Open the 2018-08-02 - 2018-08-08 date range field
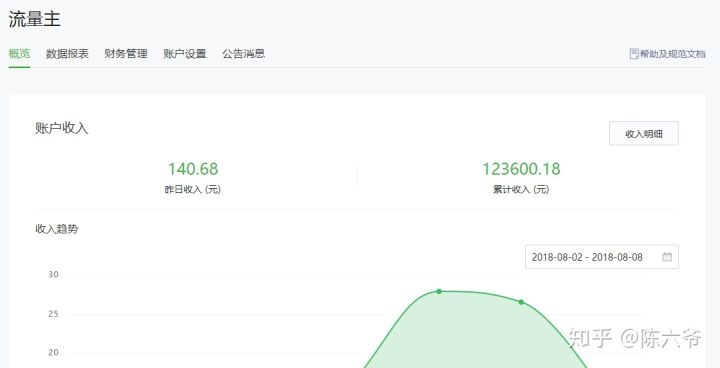 [x=602, y=257]
